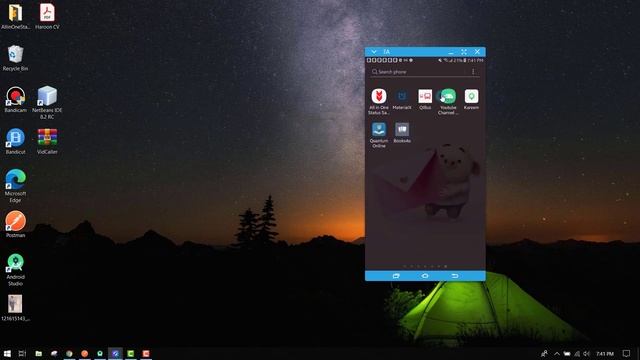Click the Search phone field
Viewport: 640px width, 360px height.
[x=418, y=72]
